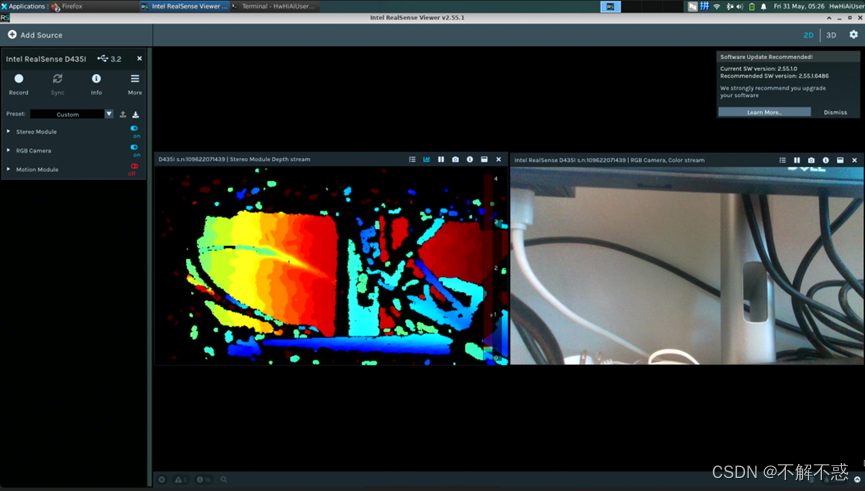Click the Intel RealSense D435I device name
This screenshot has height=491, width=865.
point(46,58)
